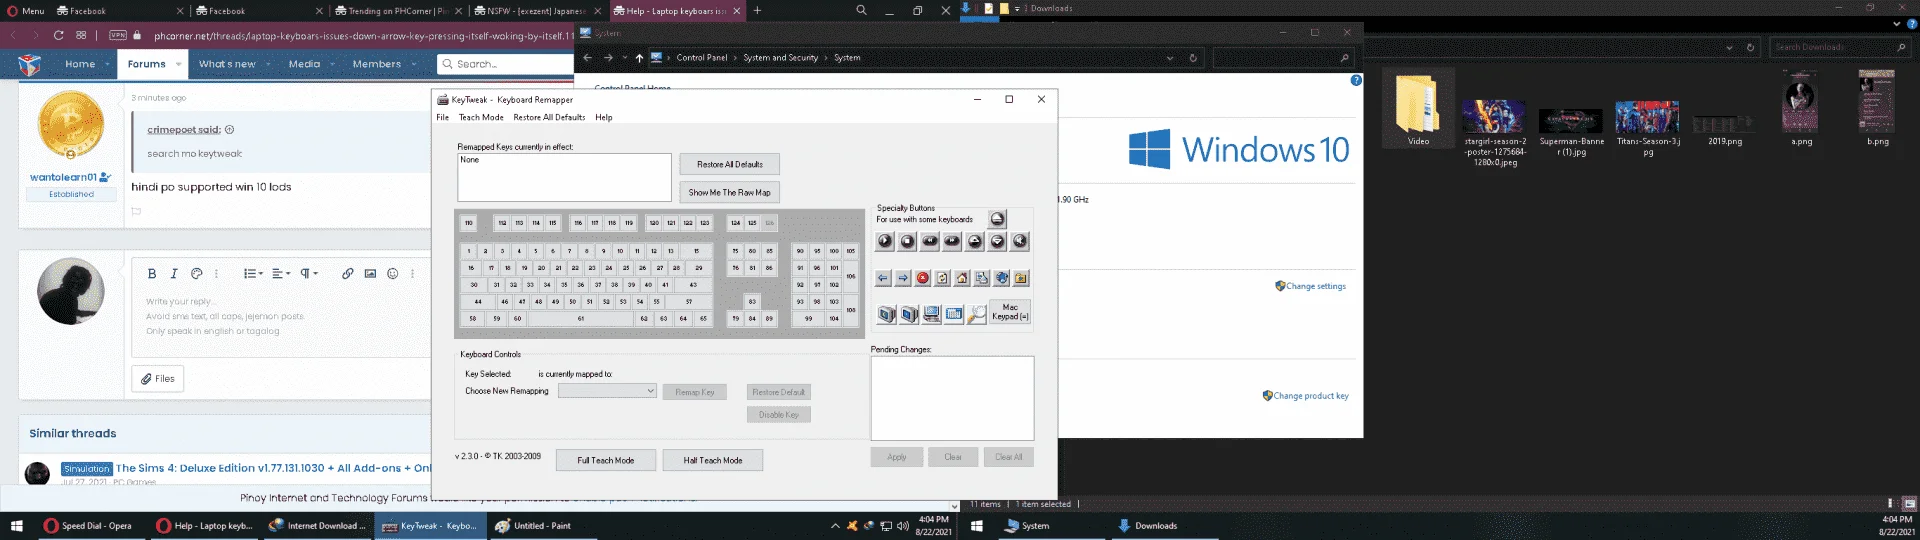This screenshot has height=540, width=1920.
Task: Expand the Forums tab dropdown arrow
Action: coord(178,64)
